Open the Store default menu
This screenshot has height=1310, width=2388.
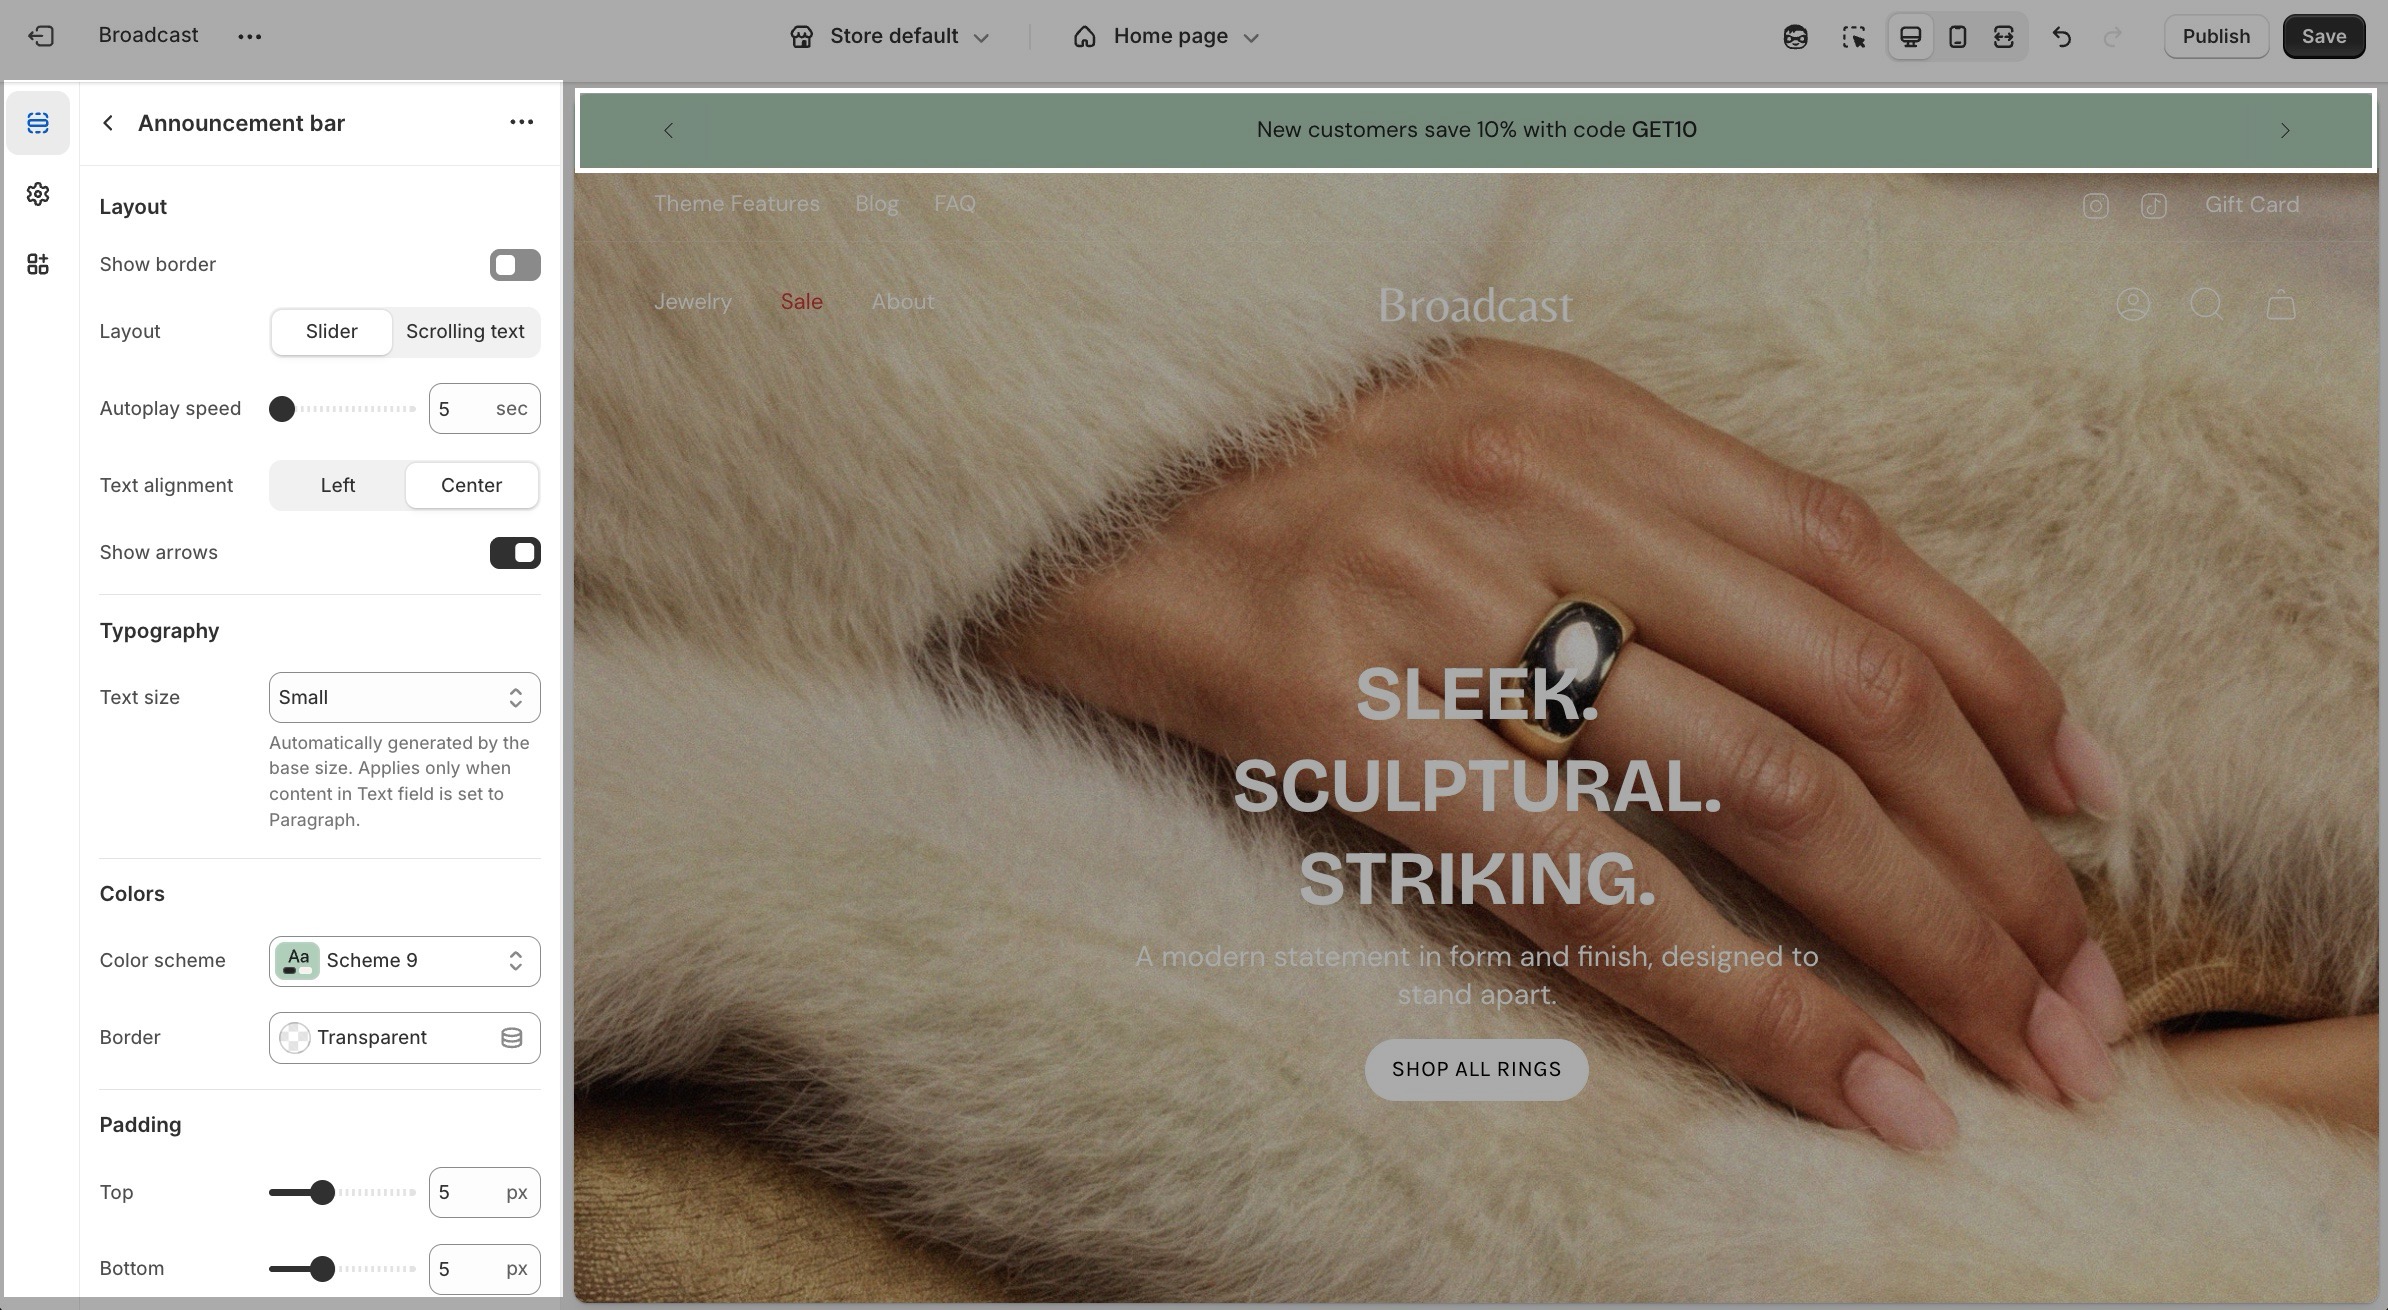890,37
